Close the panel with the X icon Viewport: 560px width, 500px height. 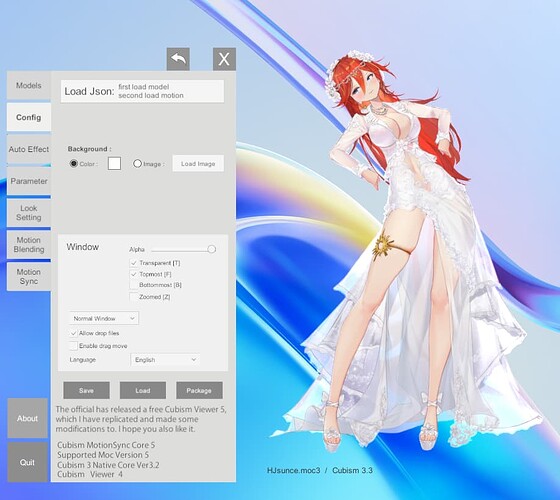224,59
